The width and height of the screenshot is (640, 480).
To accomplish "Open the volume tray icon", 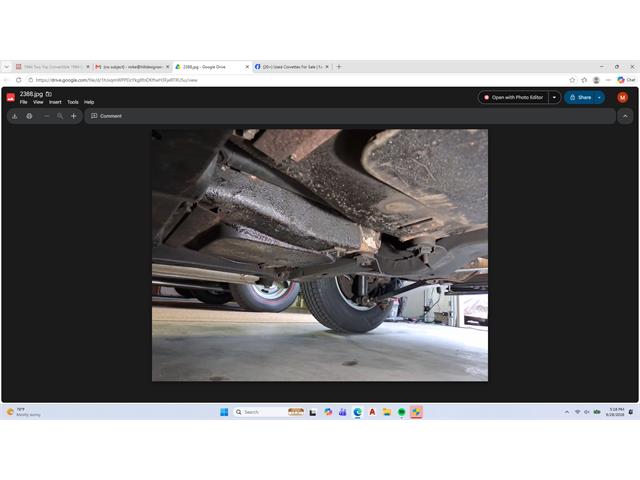I will pyautogui.click(x=587, y=412).
